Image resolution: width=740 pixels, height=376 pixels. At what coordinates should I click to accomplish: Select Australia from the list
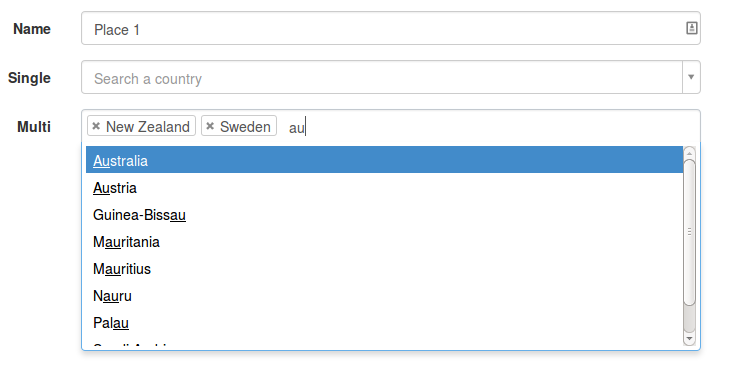click(384, 160)
